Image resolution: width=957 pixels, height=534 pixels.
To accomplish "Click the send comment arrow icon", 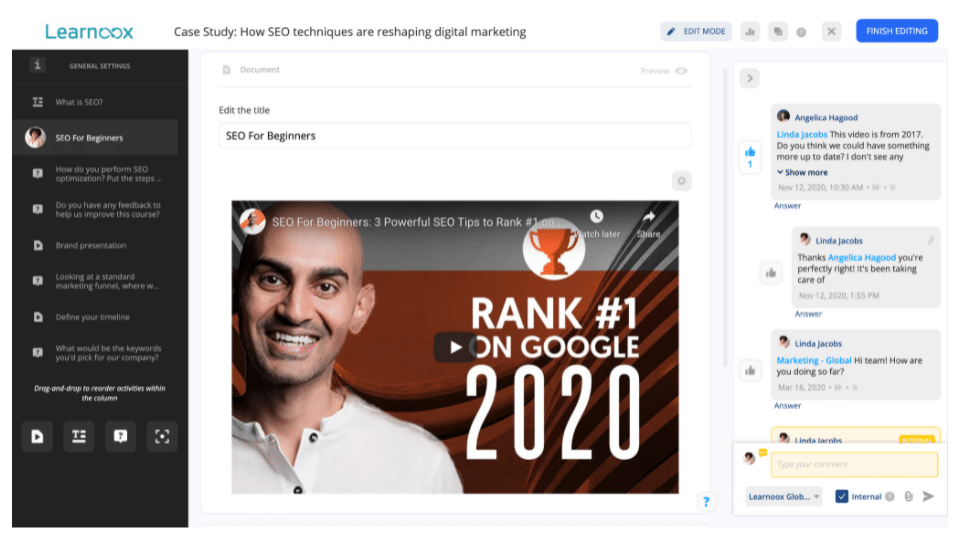I will (928, 497).
